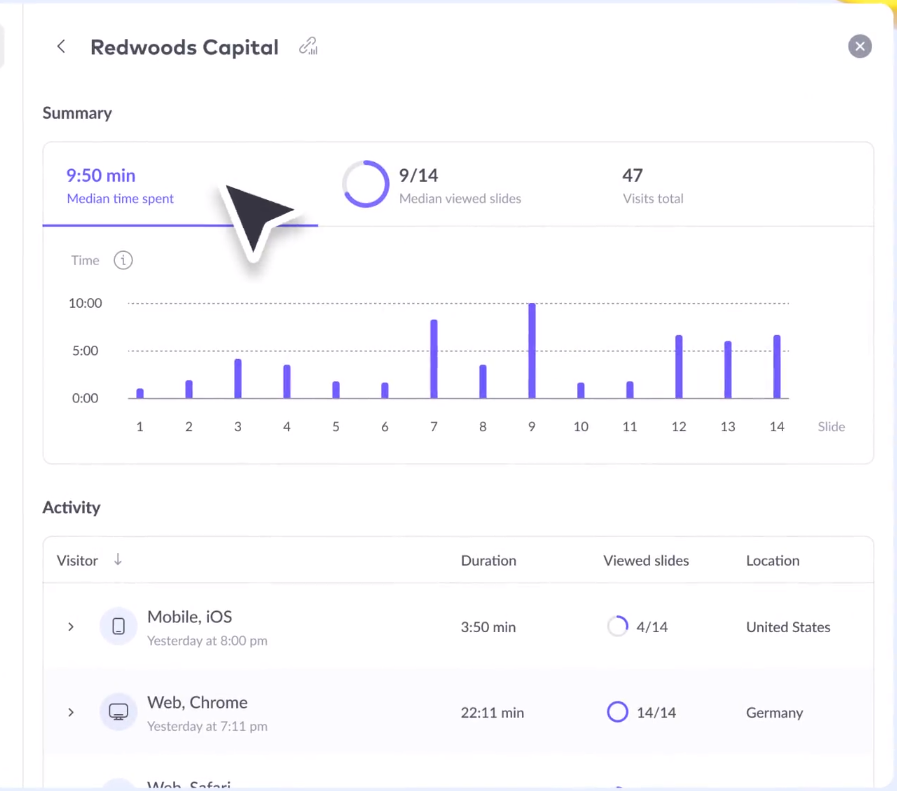The height and width of the screenshot is (791, 897).
Task: Click the Visitor sort arrow icon
Action: (x=118, y=560)
